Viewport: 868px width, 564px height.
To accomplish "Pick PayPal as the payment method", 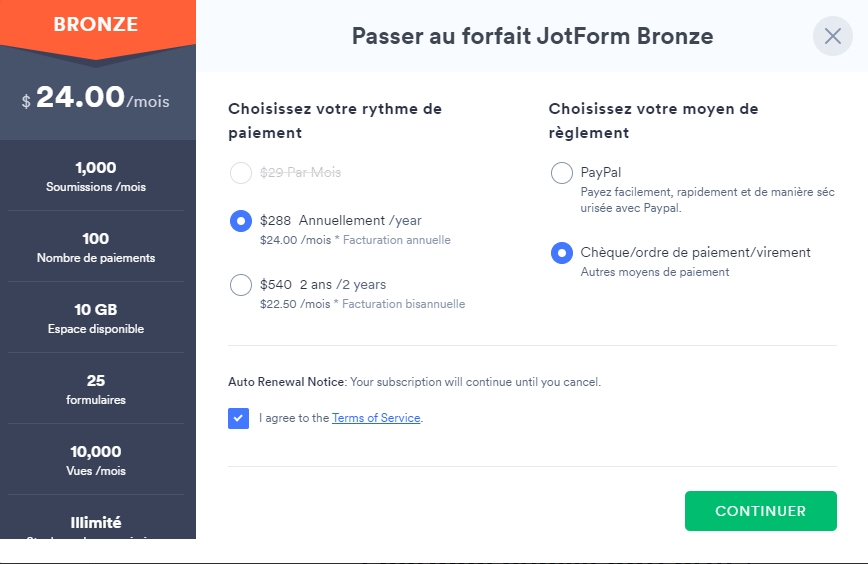I will pyautogui.click(x=561, y=173).
